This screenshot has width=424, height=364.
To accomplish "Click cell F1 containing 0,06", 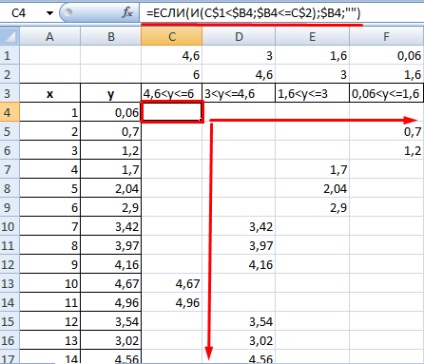I will (x=387, y=55).
